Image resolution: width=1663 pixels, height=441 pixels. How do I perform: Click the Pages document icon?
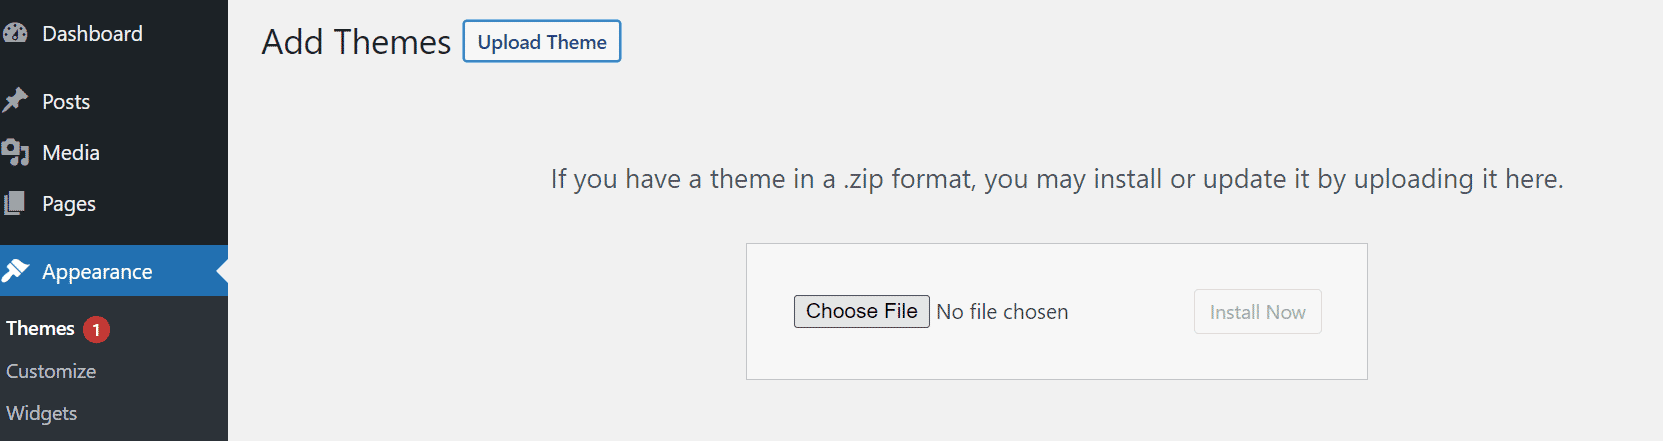[x=15, y=203]
